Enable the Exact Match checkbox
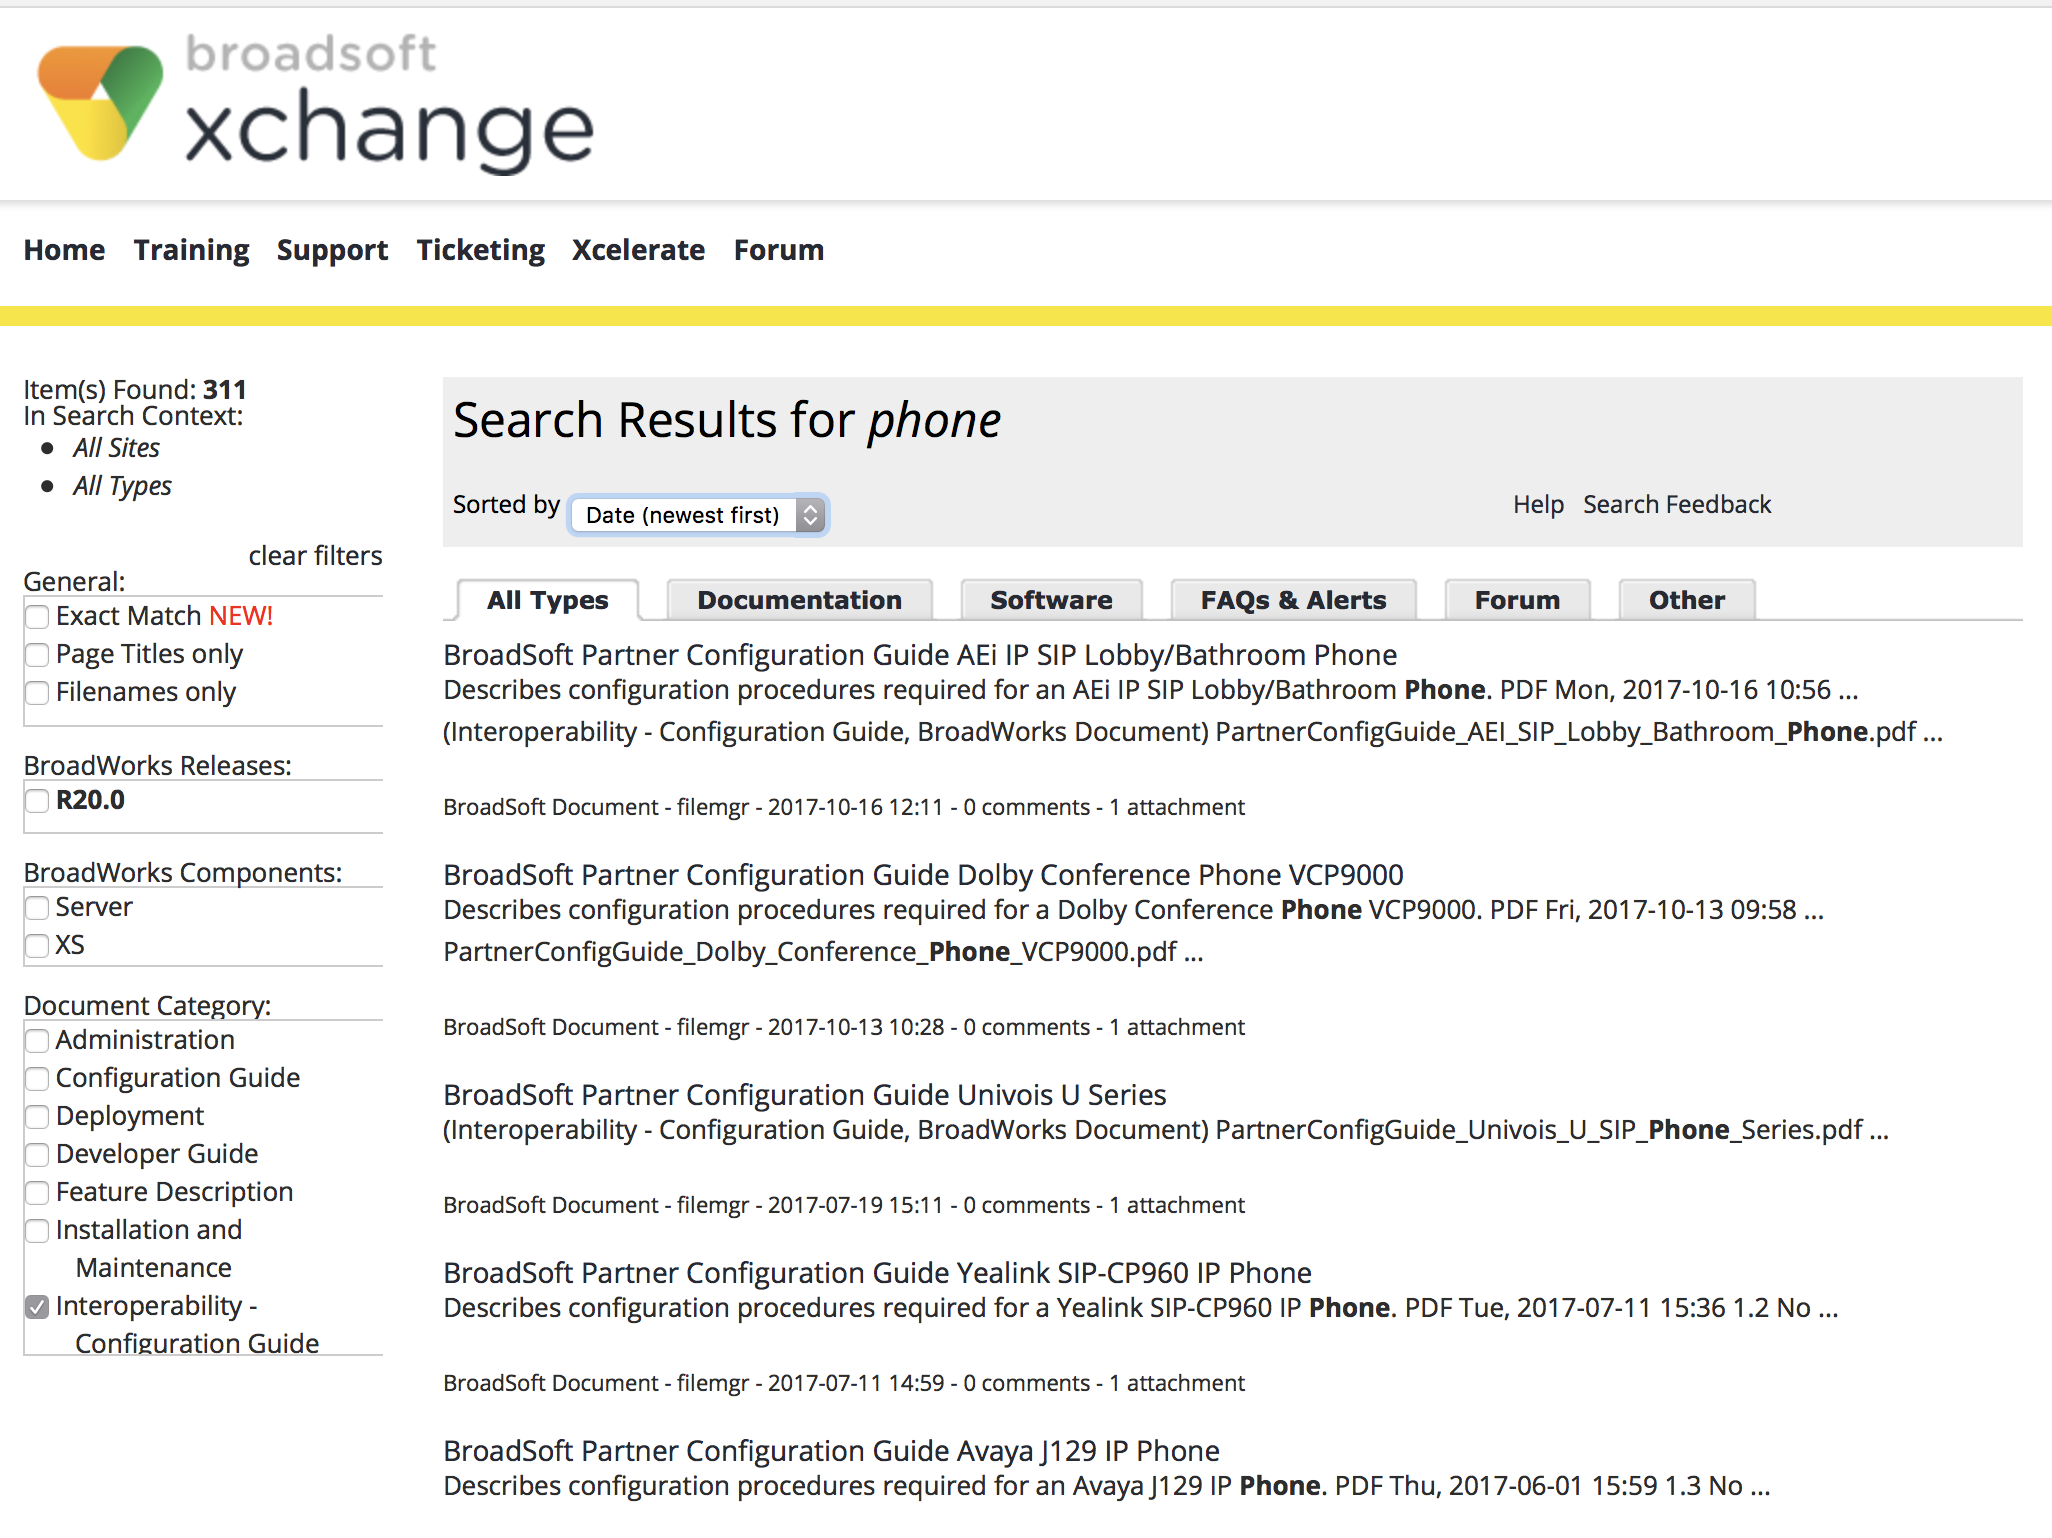The height and width of the screenshot is (1538, 2052). pos(37,617)
